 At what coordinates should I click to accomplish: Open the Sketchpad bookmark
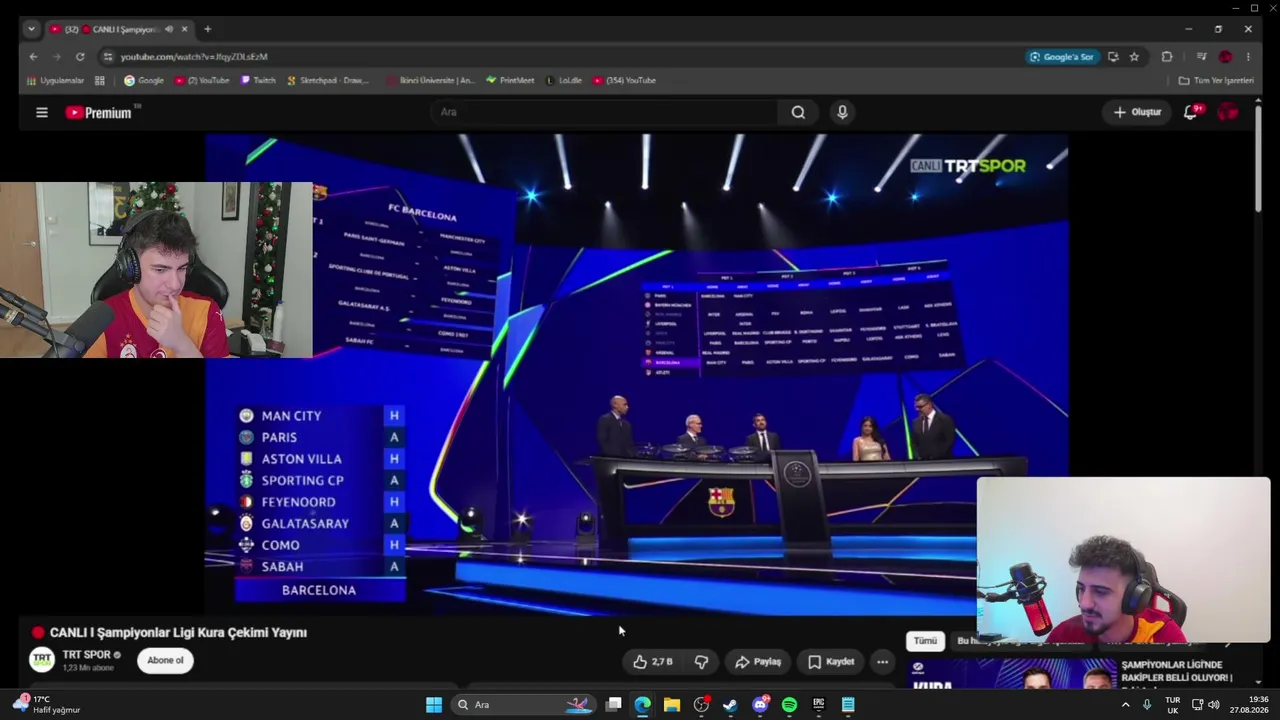(328, 80)
